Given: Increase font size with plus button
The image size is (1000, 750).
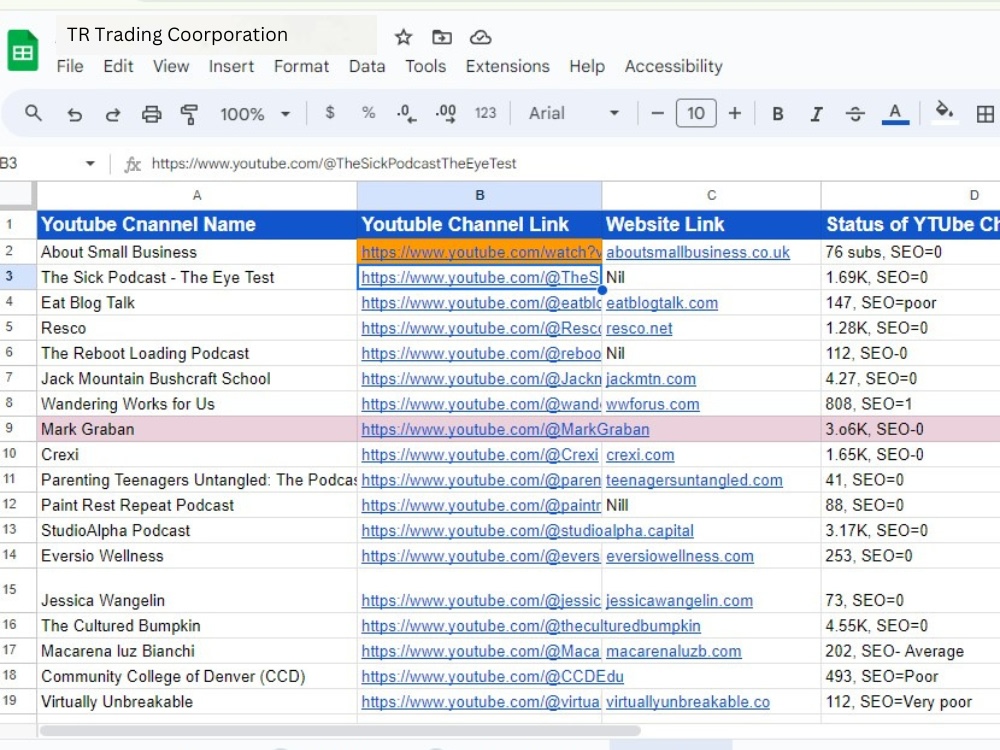Looking at the screenshot, I should [735, 114].
